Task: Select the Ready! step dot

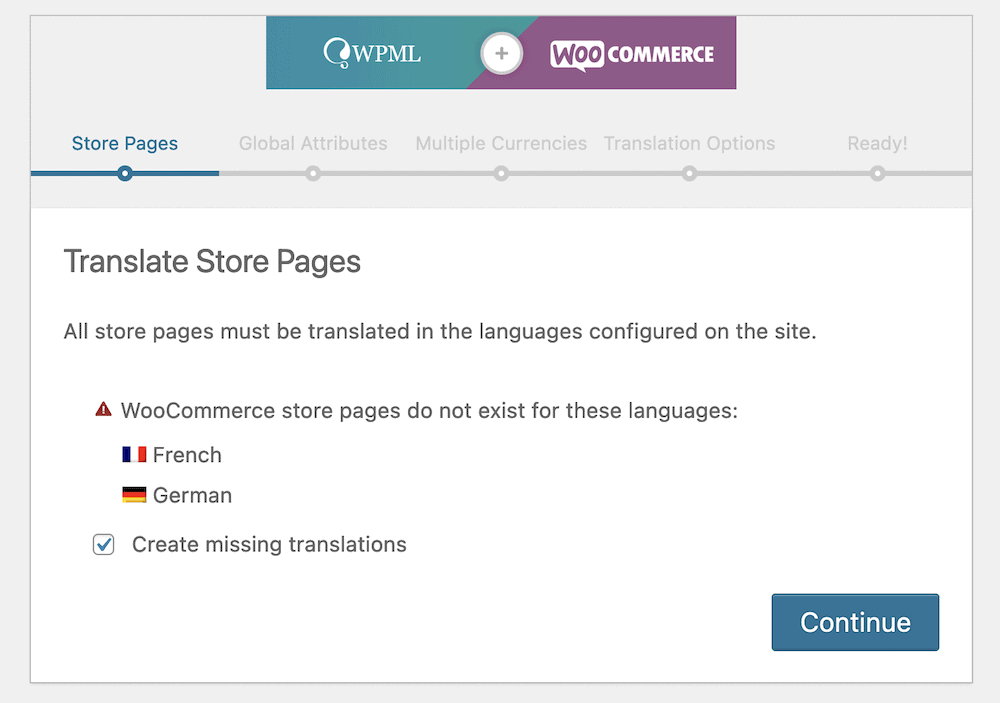Action: [x=877, y=174]
